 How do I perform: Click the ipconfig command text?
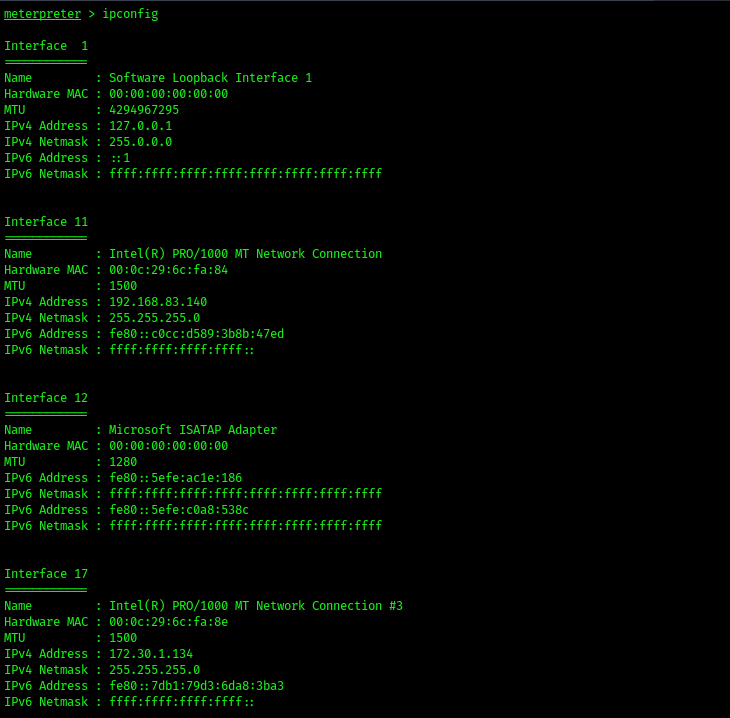click(x=130, y=14)
